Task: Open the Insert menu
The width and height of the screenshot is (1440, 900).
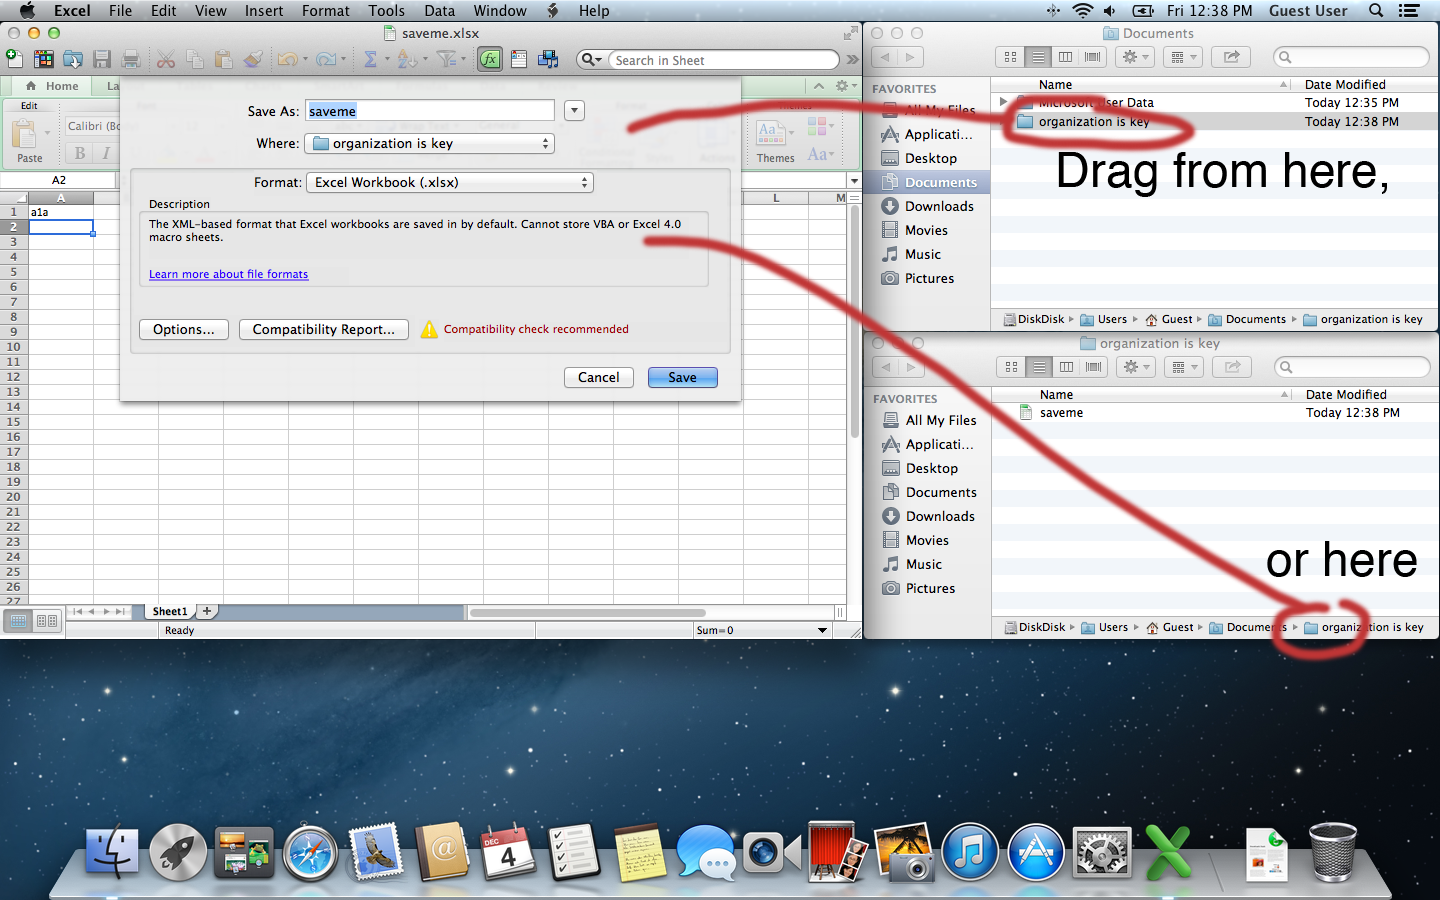Action: click(x=264, y=10)
